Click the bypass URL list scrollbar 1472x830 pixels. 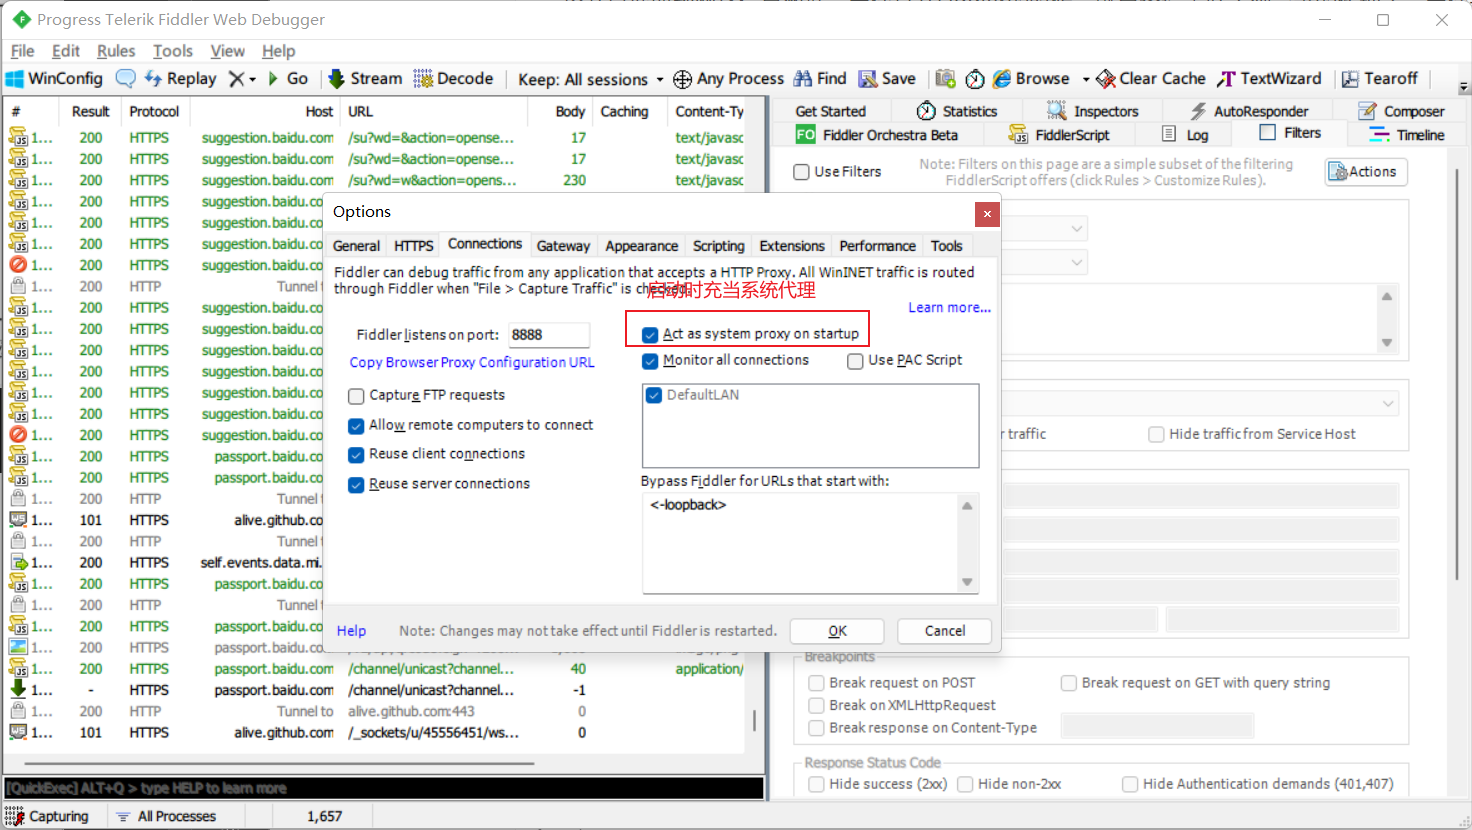(967, 544)
